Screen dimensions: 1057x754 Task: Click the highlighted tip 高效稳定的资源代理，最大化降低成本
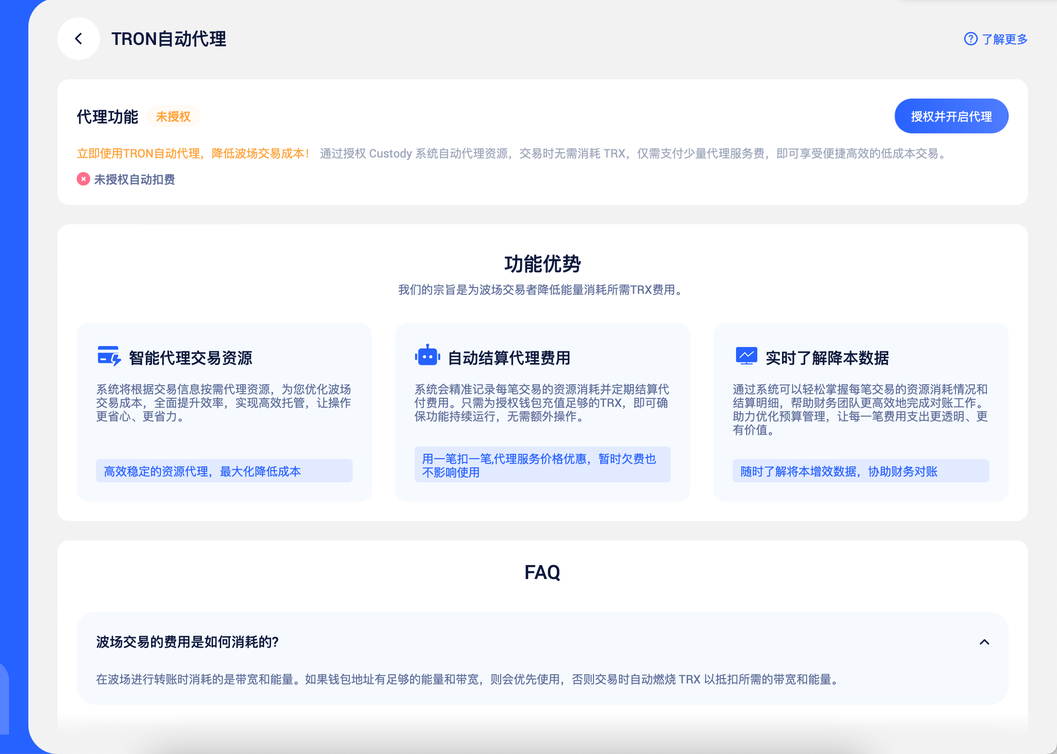tap(224, 470)
